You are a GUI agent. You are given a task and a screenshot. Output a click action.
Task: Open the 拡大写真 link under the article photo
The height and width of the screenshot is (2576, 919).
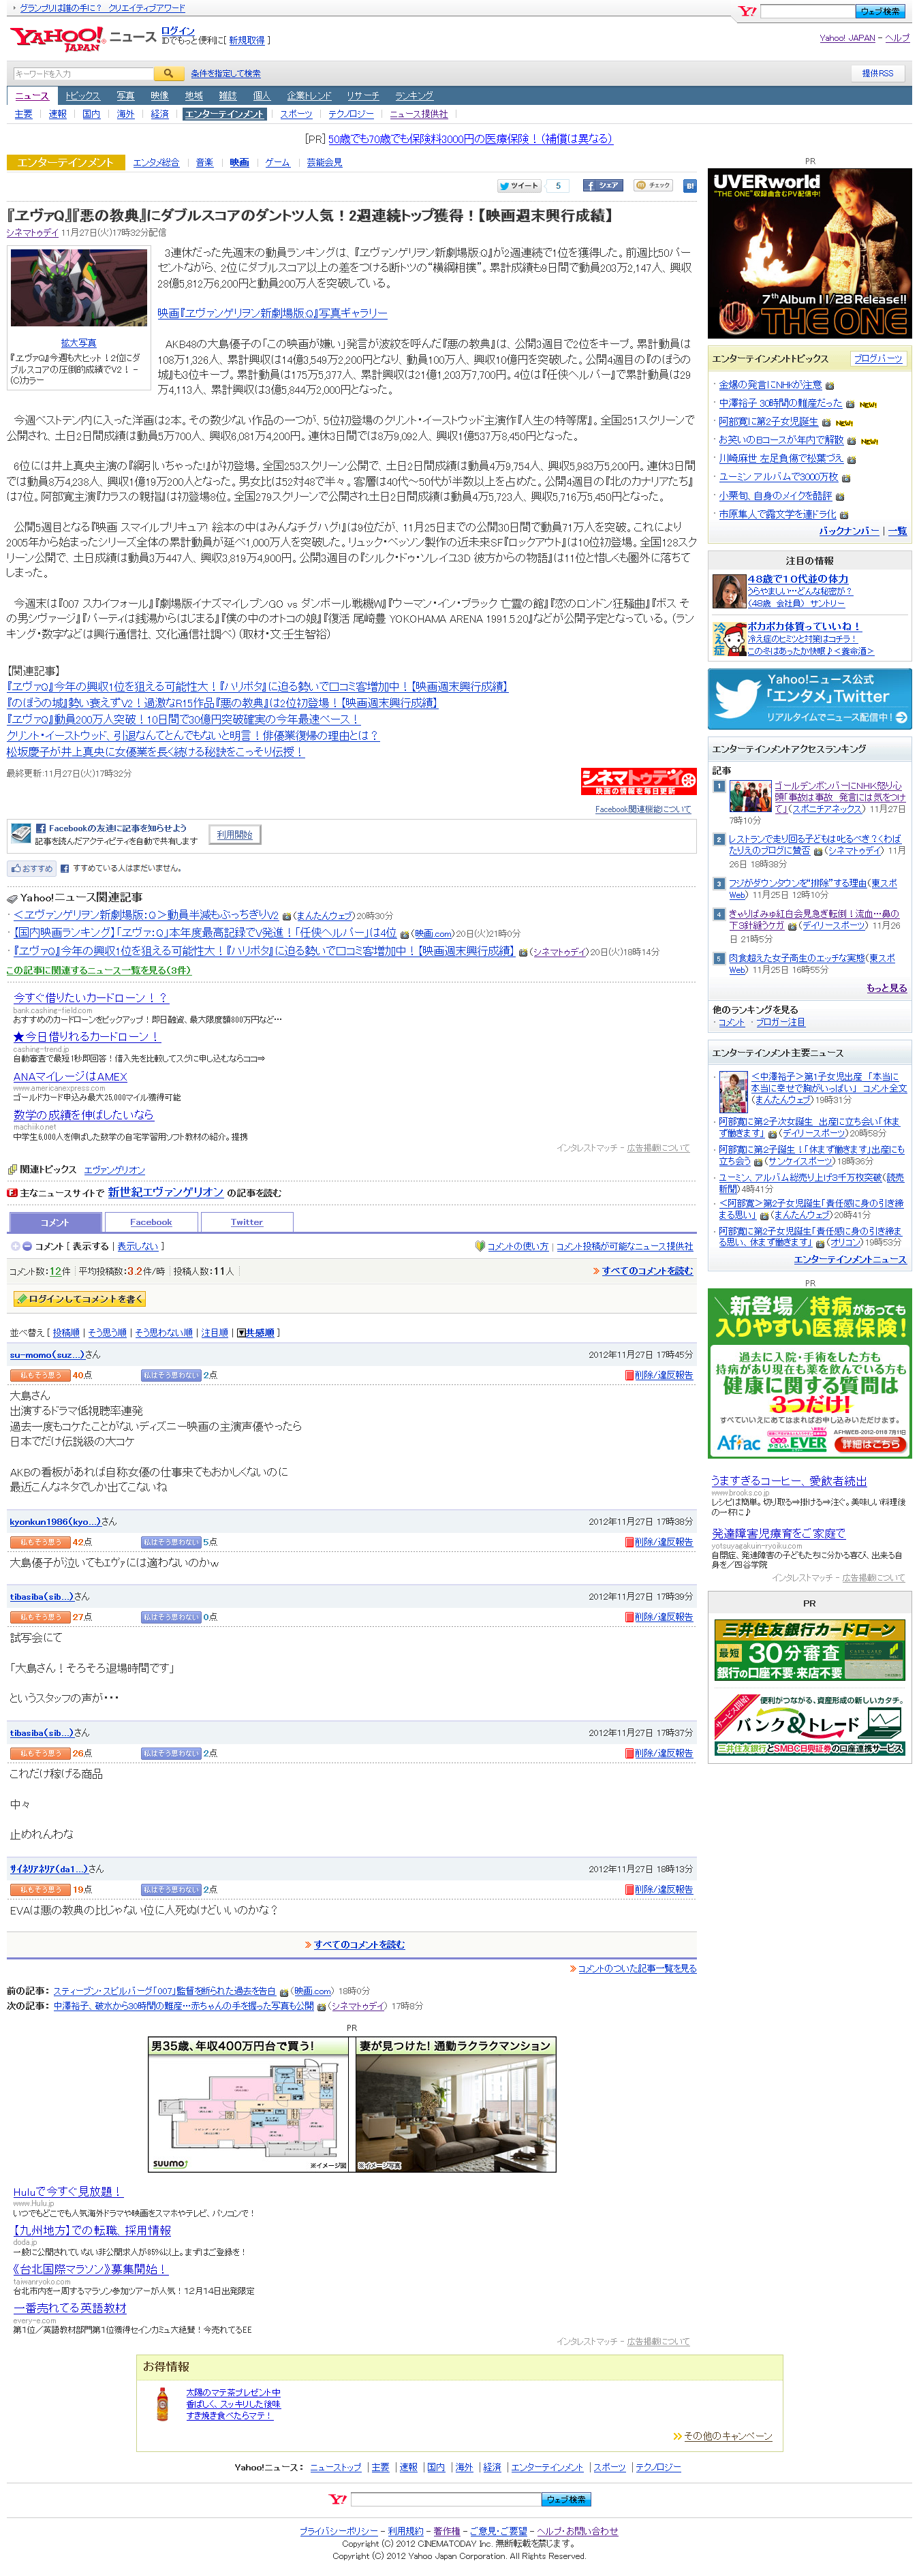(x=78, y=343)
